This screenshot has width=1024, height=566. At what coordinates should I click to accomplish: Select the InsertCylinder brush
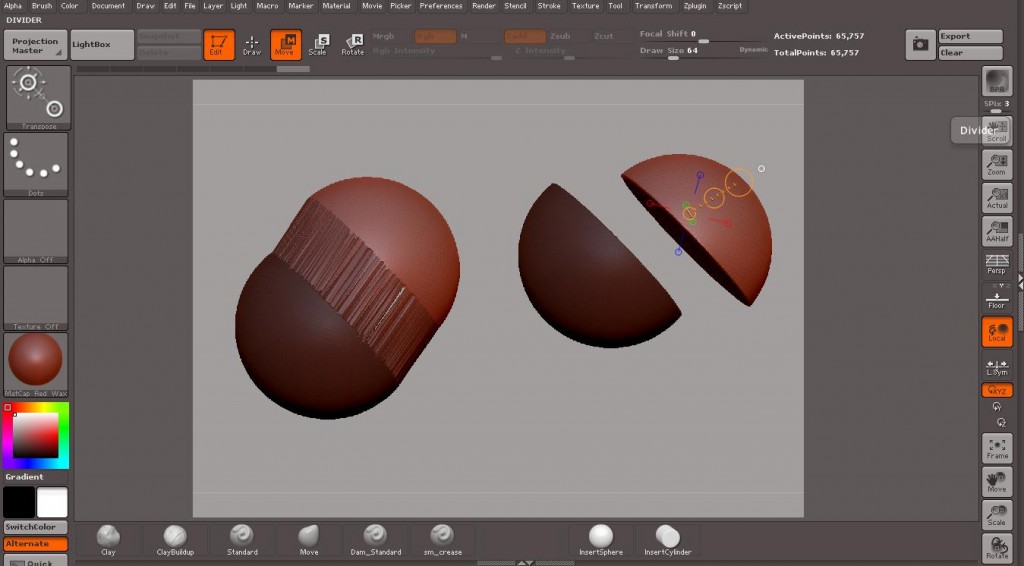point(668,539)
